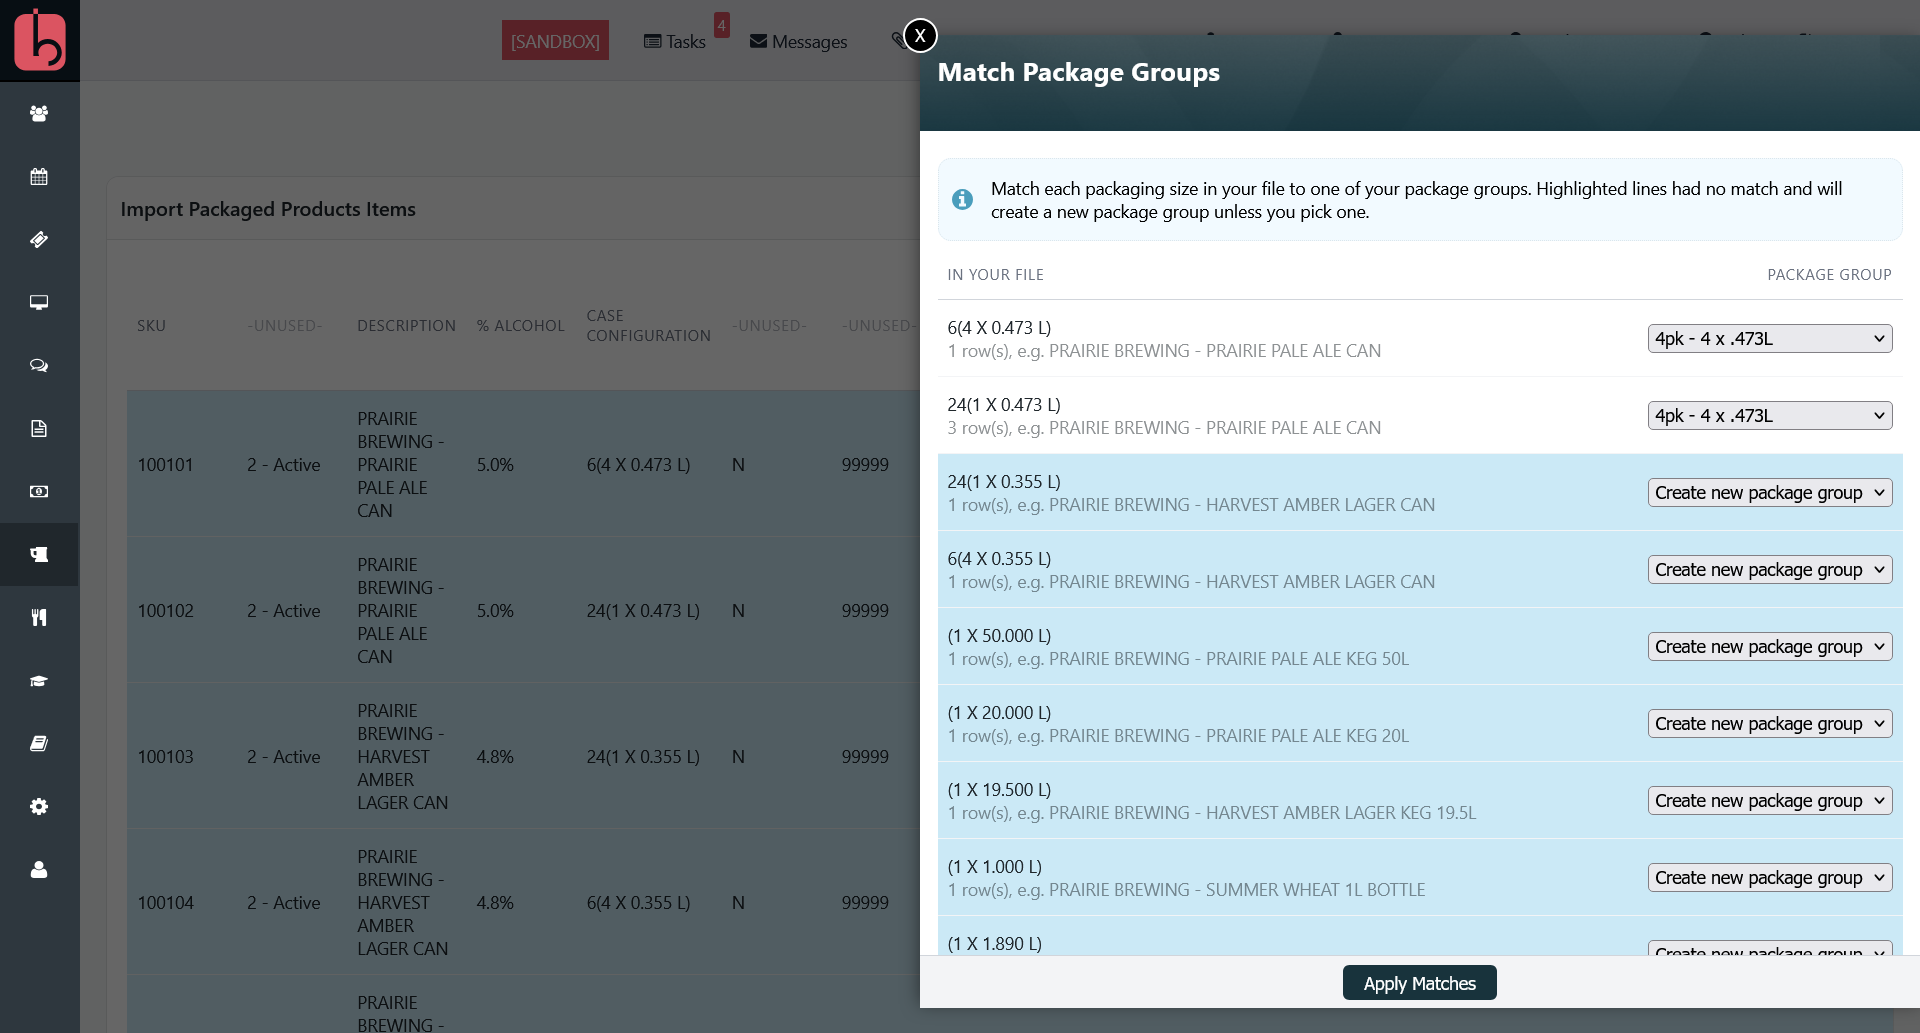This screenshot has width=1920, height=1033.
Task: Close the Match Package Groups panel with X
Action: pyautogui.click(x=920, y=36)
